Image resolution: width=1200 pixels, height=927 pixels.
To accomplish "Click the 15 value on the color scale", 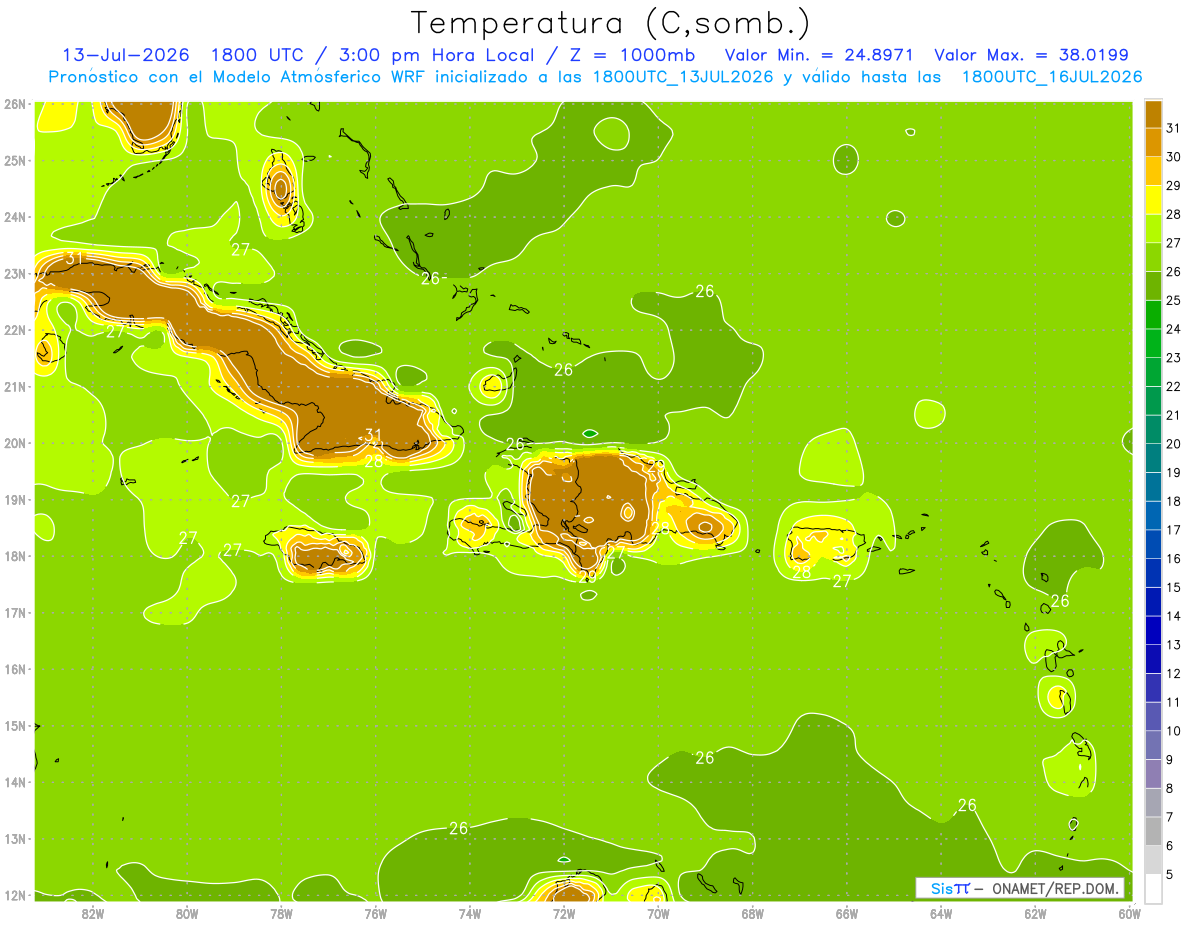I will pos(1174,587).
